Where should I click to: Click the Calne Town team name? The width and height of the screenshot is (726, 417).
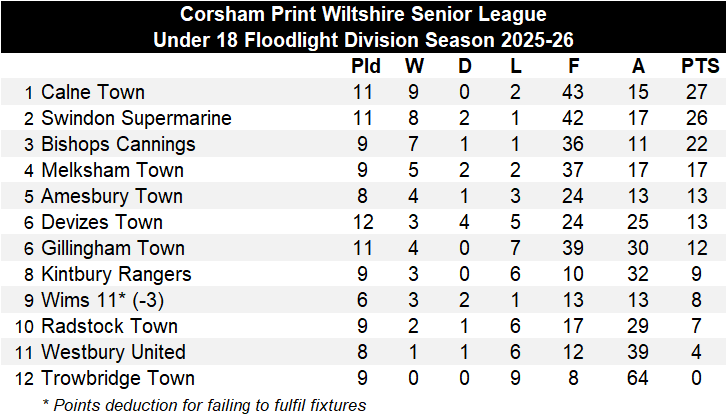click(x=93, y=92)
